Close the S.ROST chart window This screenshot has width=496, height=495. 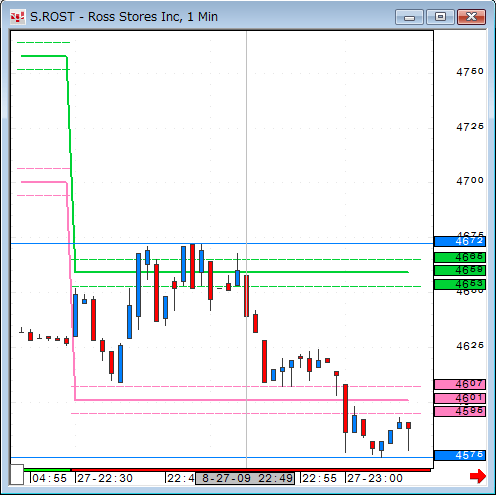point(471,17)
